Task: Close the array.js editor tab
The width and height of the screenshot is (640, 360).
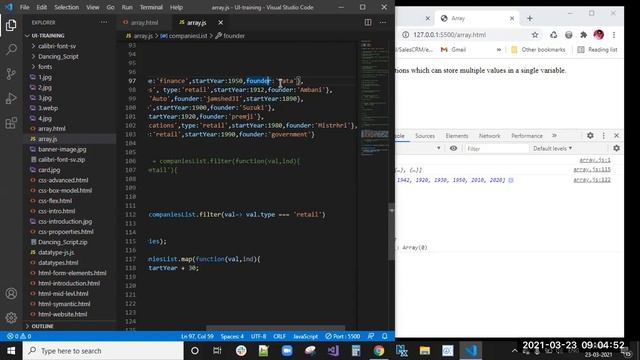Action: click(x=220, y=22)
